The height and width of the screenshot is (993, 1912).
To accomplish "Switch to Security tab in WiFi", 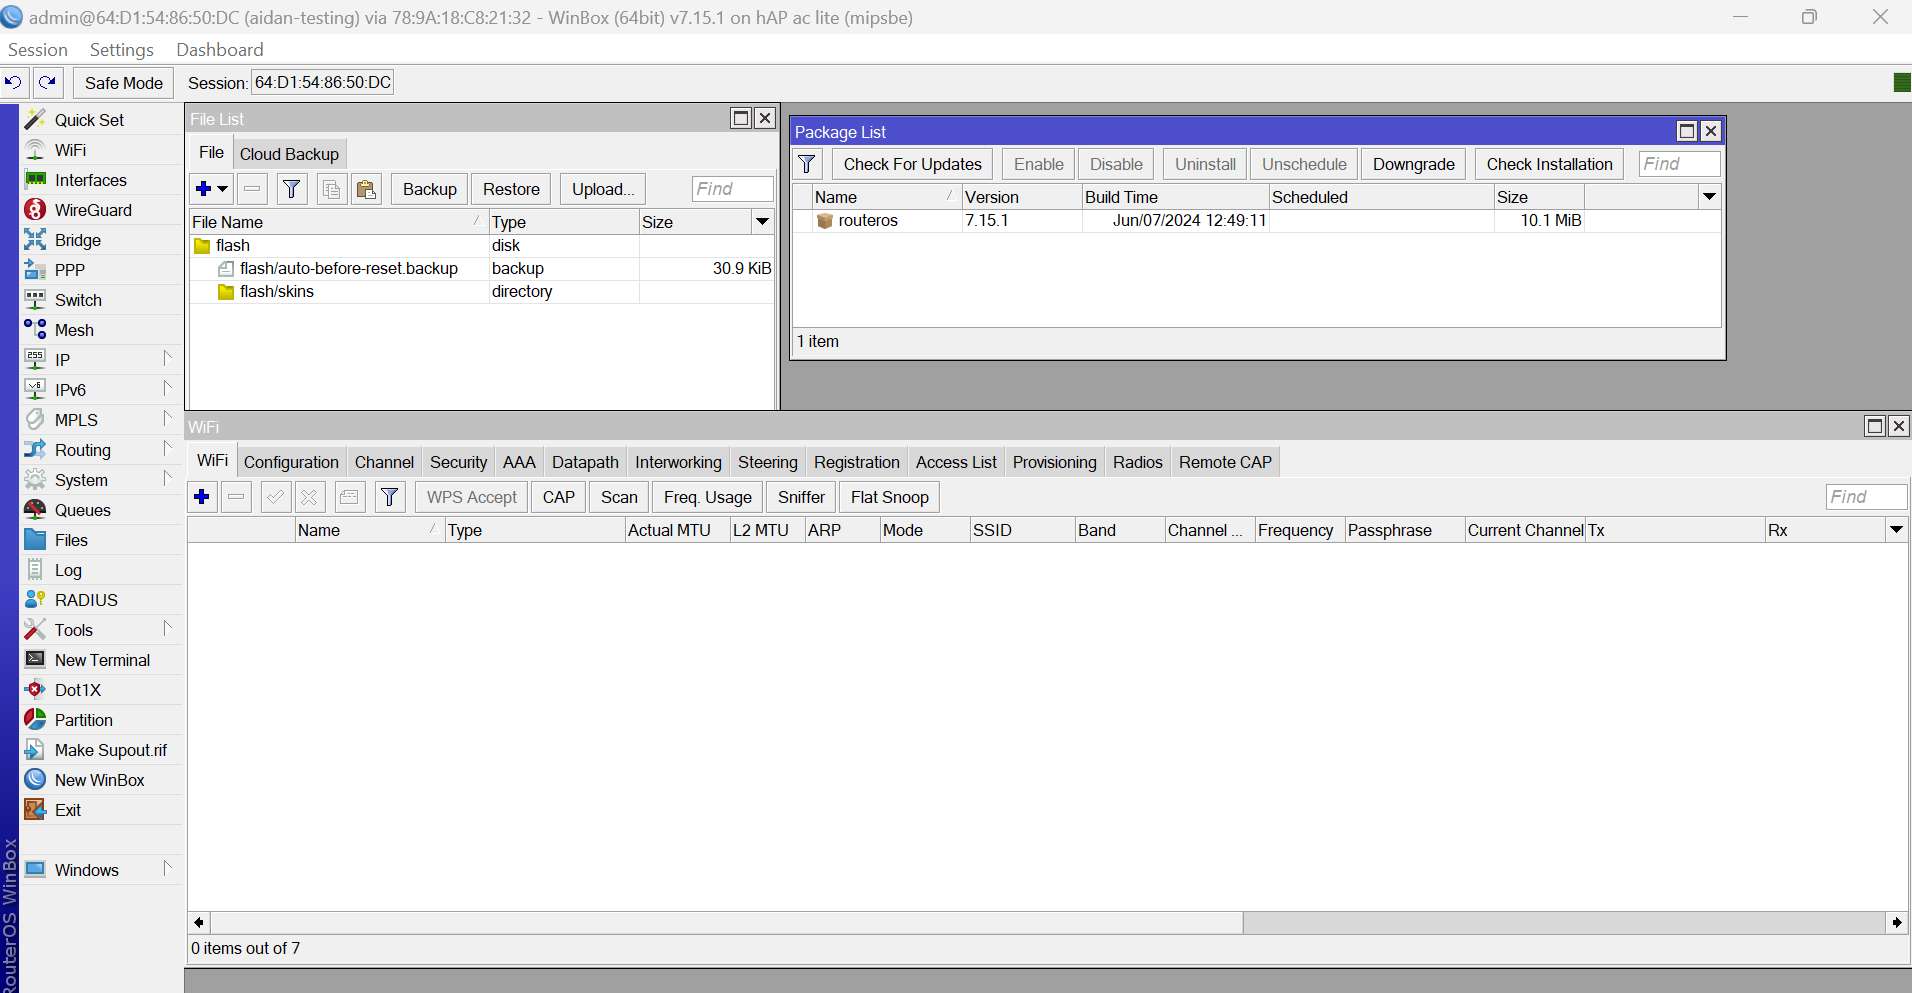I will point(458,462).
